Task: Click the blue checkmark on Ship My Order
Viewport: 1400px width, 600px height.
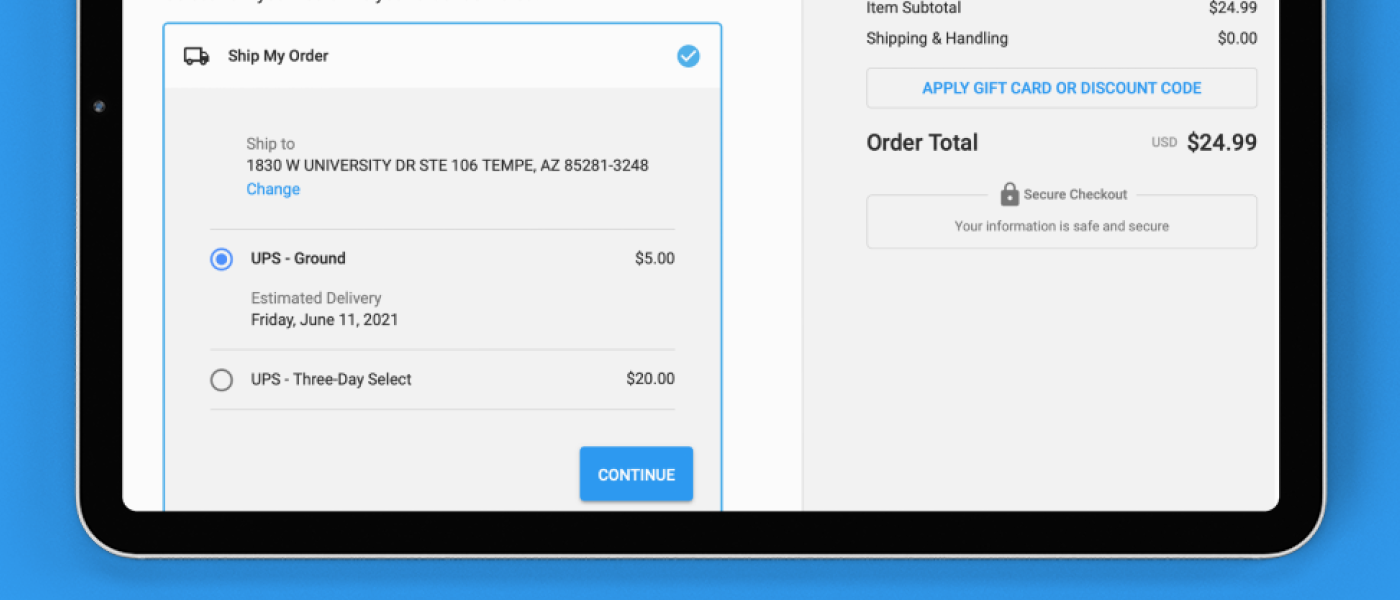Action: pyautogui.click(x=688, y=56)
